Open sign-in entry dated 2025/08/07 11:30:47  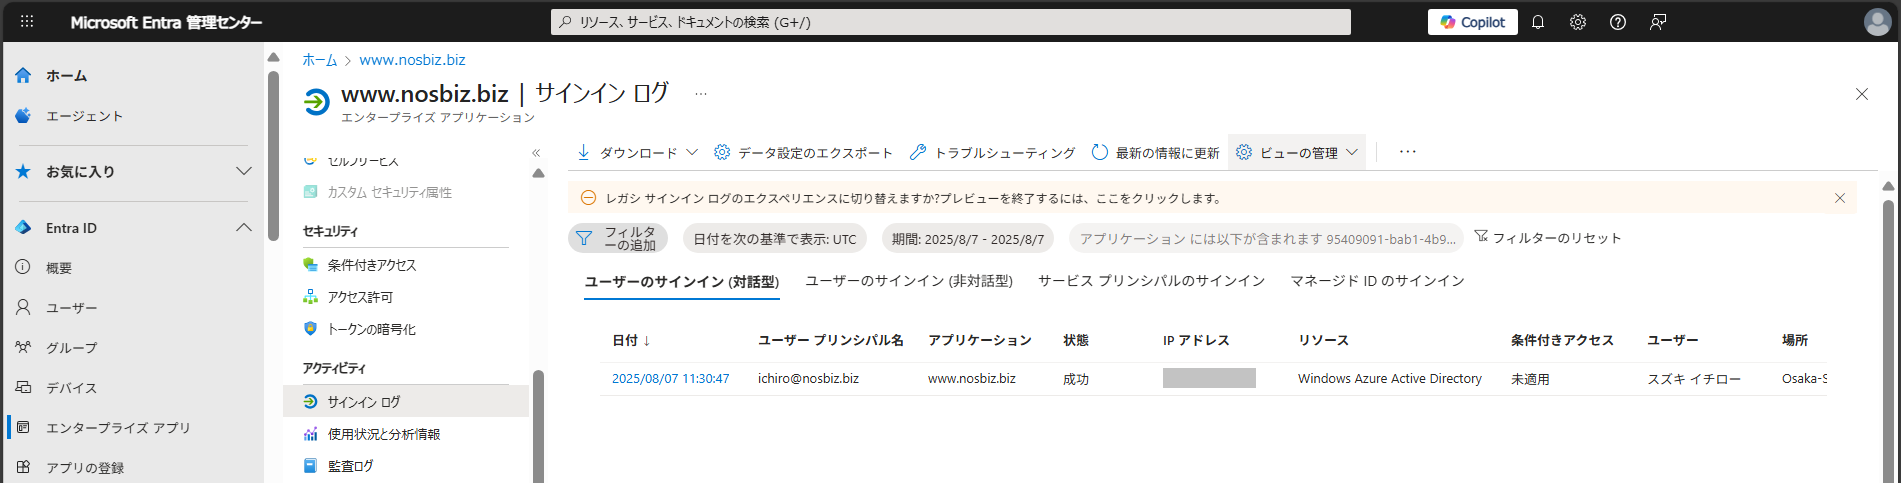pyautogui.click(x=670, y=379)
